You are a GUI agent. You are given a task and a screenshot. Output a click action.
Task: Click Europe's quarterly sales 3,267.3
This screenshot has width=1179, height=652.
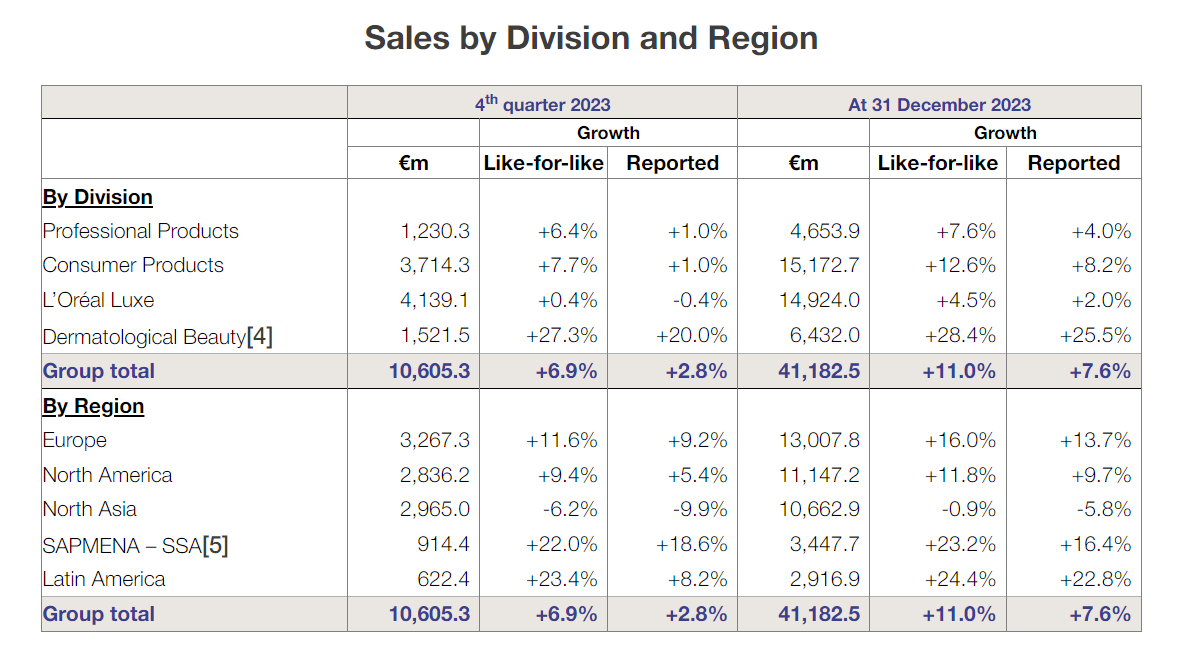435,440
